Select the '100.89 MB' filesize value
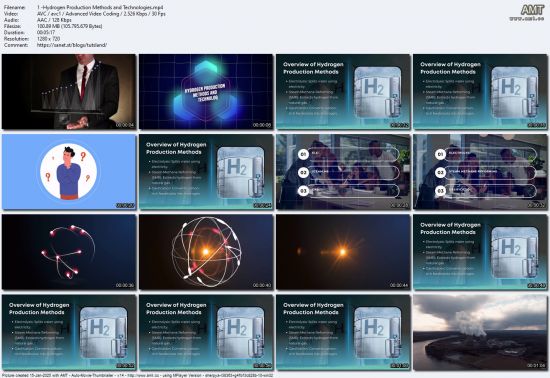Image resolution: width=550 pixels, height=378 pixels. tap(69, 26)
